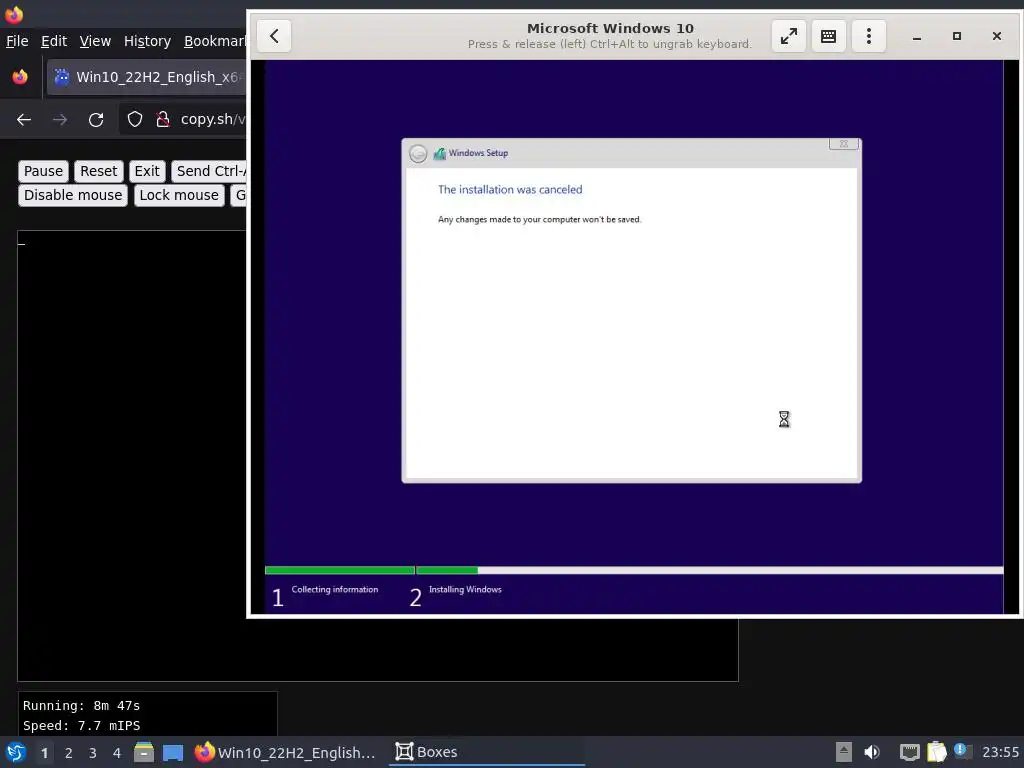
Task: Click the Pause emulator button
Action: coord(43,171)
